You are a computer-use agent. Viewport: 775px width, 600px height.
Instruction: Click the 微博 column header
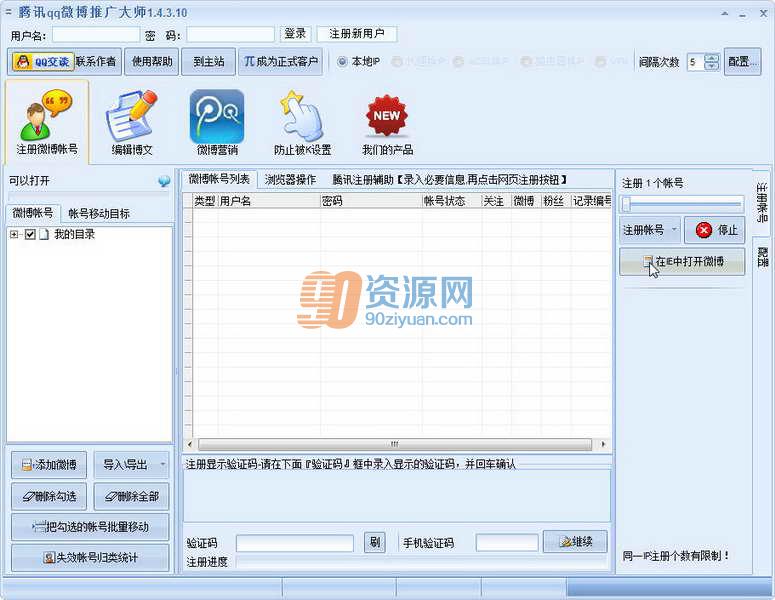tap(526, 201)
